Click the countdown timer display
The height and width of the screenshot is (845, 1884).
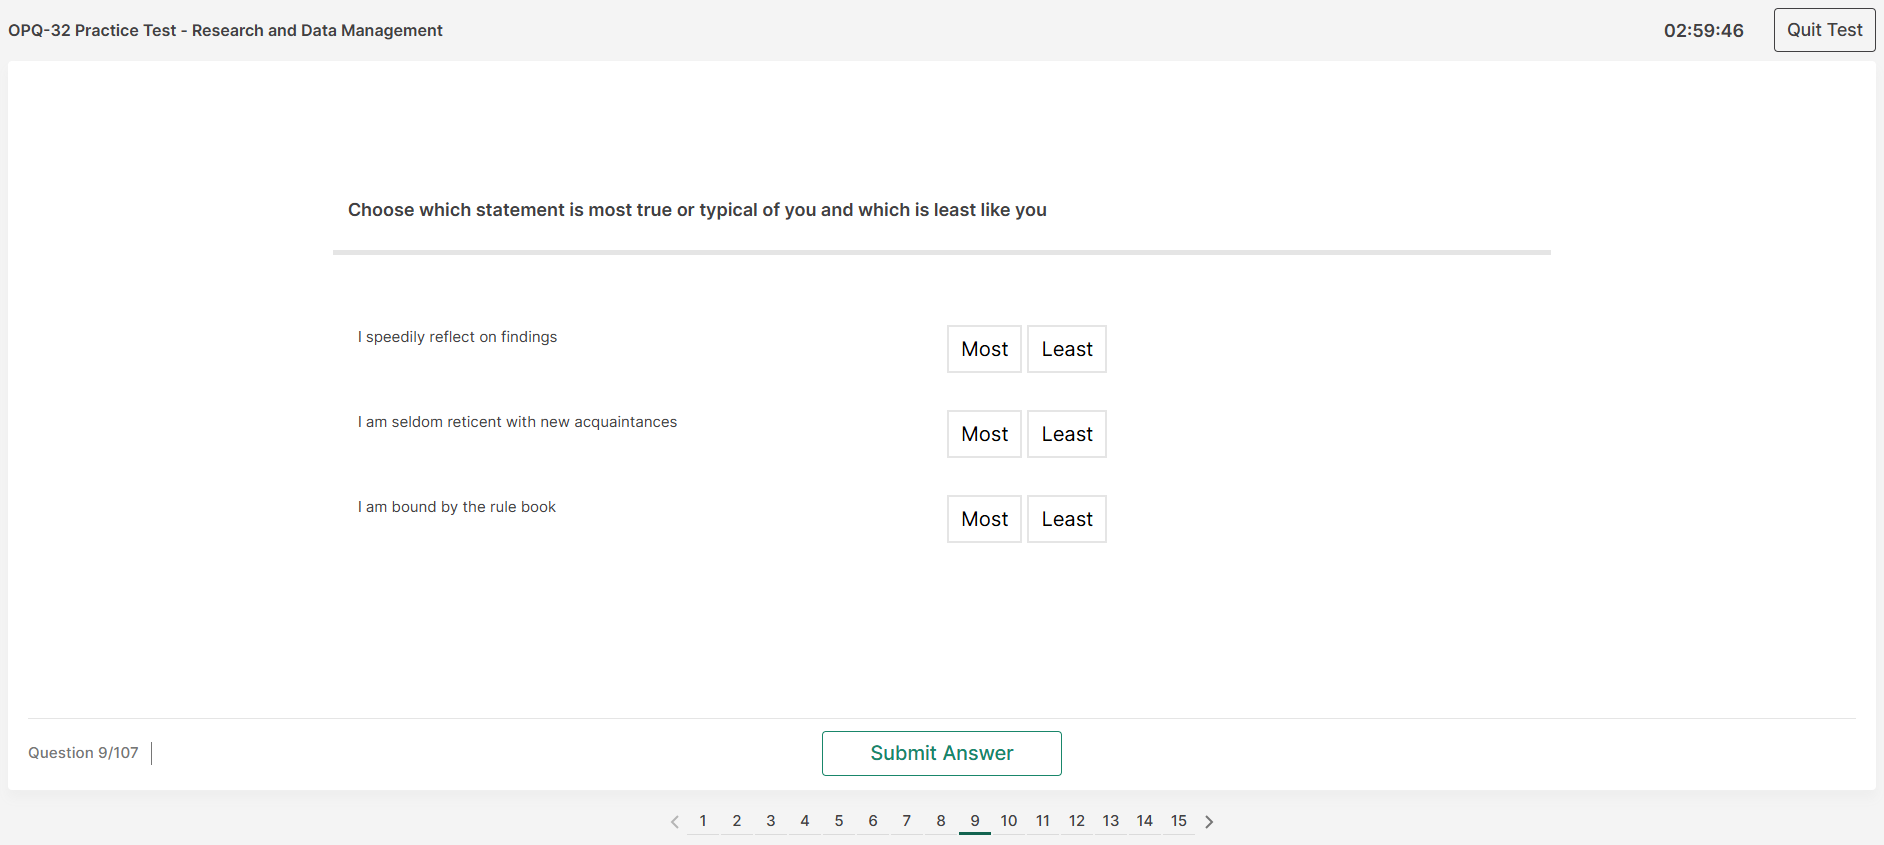1703,31
